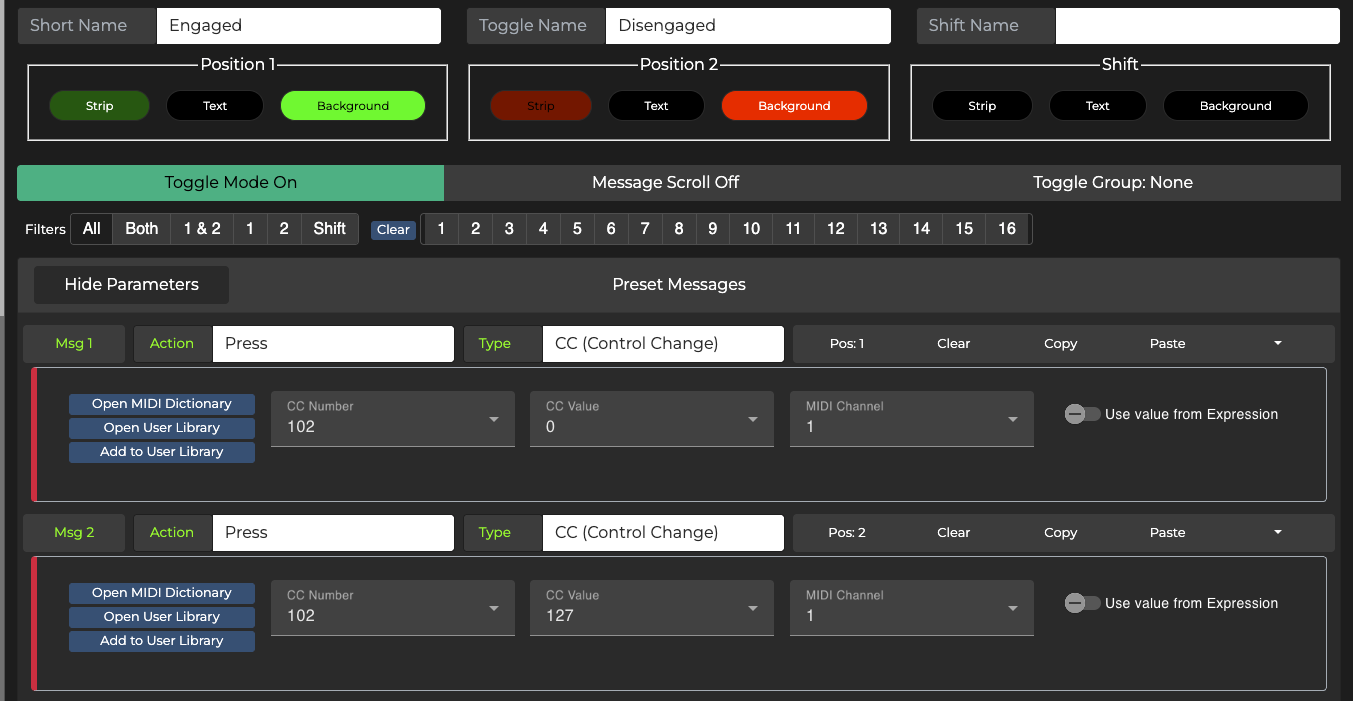The height and width of the screenshot is (701, 1353).
Task: Select message number 16 filter
Action: (1007, 229)
